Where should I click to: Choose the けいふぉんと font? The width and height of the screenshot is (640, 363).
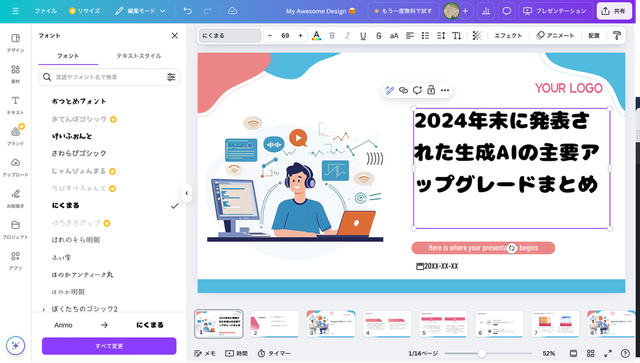(x=72, y=136)
